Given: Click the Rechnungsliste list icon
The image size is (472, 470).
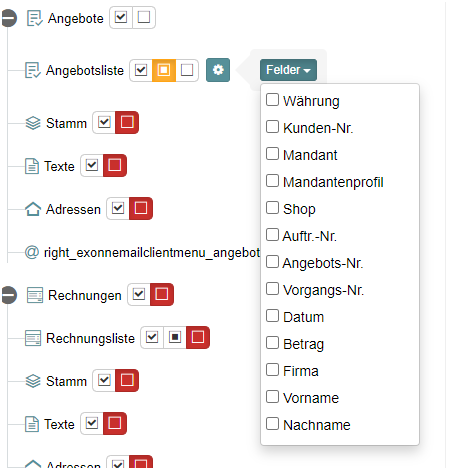Looking at the screenshot, I should click(x=33, y=338).
